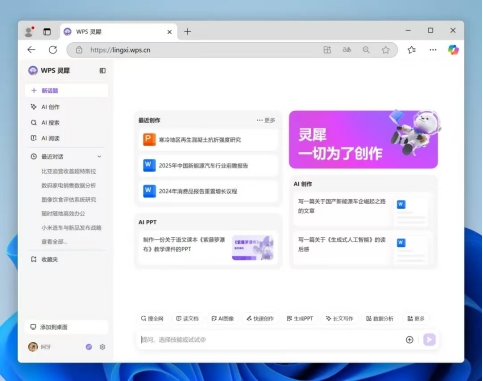Viewport: 483px width, 381px height.
Task: Collapse the WPS 灵犀 sidebar panel icon
Action: [x=103, y=71]
